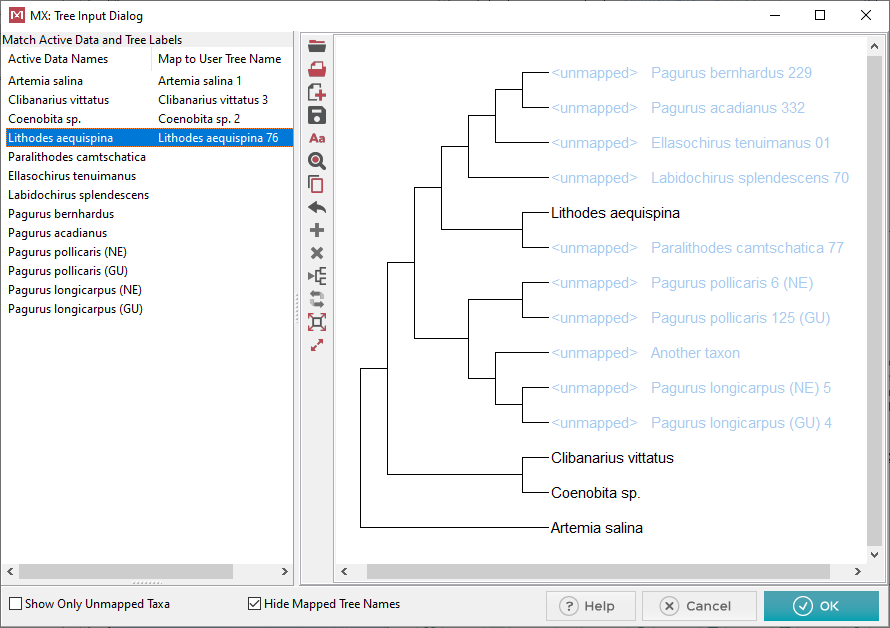Click the Aa font settings icon
Screen dimensions: 890x628
pyautogui.click(x=317, y=138)
